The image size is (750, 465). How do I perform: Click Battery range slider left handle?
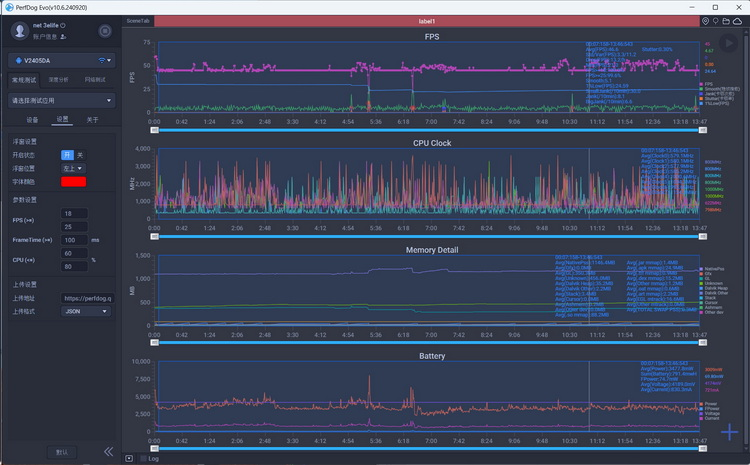click(154, 448)
